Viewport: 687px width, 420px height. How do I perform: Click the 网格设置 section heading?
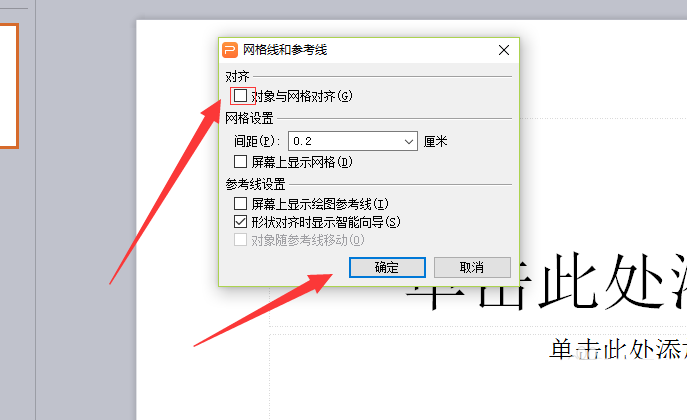[x=249, y=118]
